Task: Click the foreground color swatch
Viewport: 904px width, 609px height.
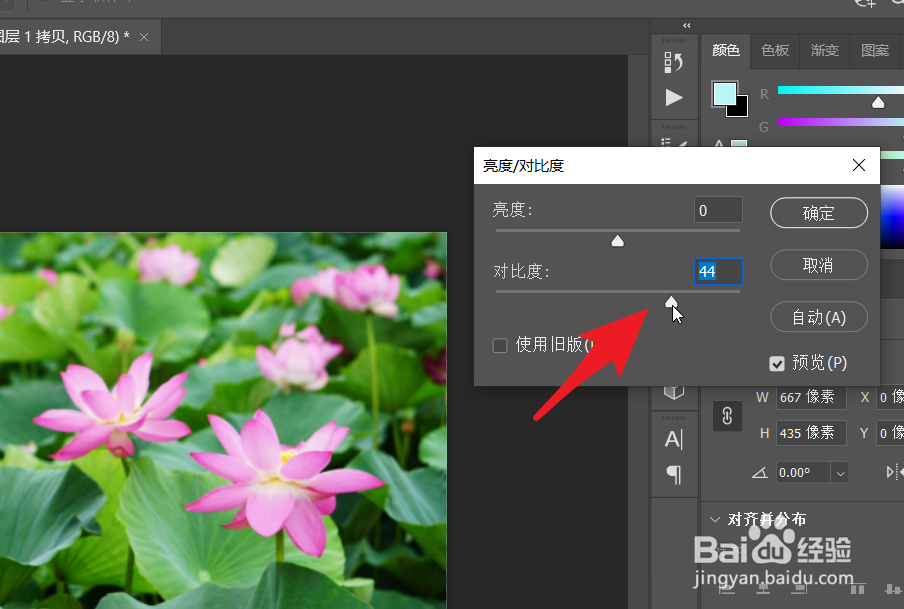Action: coord(724,94)
